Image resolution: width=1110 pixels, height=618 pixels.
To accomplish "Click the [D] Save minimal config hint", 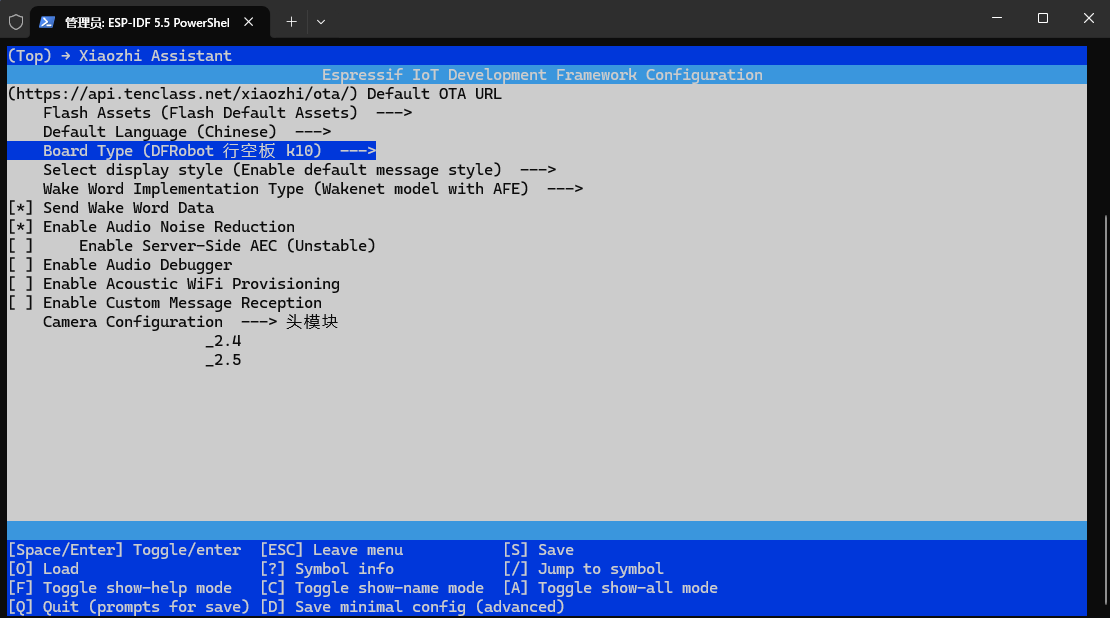I will (x=412, y=607).
